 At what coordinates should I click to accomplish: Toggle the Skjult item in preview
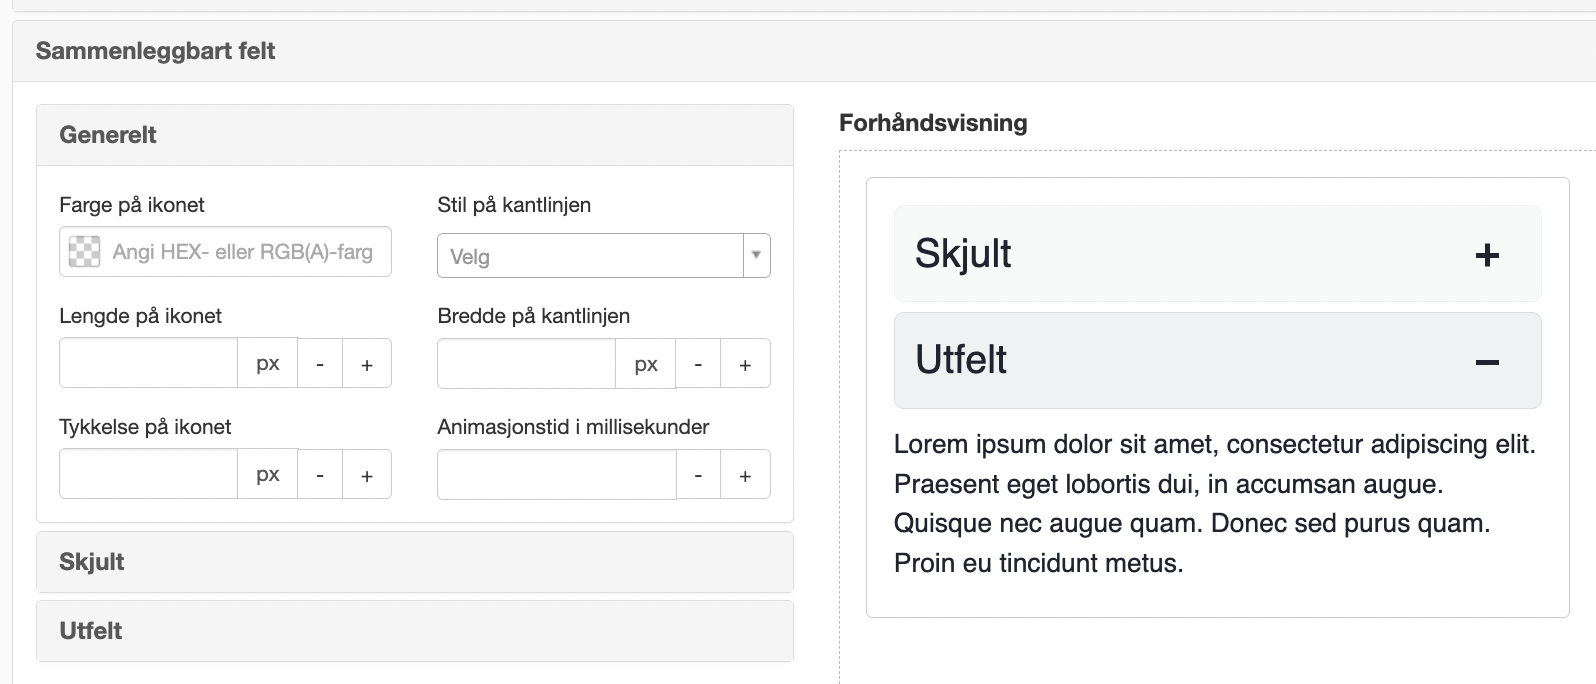(1218, 254)
